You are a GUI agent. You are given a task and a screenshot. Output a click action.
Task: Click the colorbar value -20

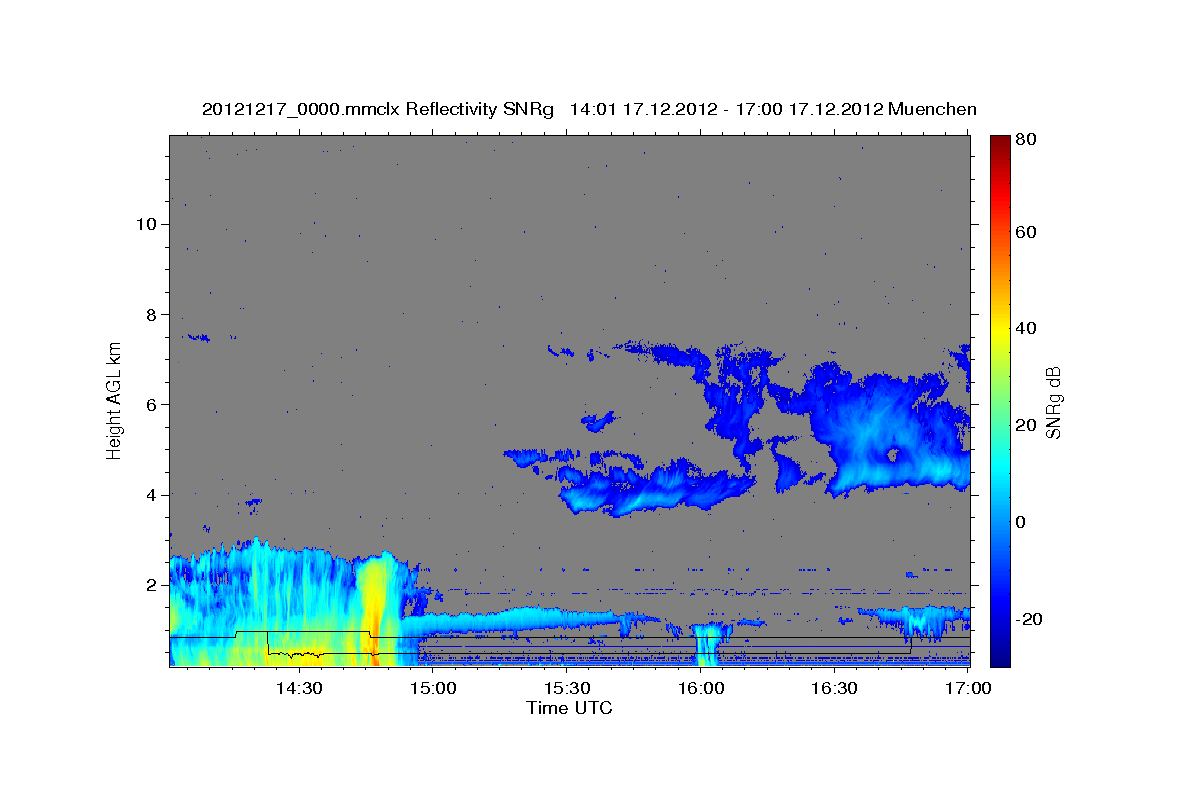[x=1027, y=620]
